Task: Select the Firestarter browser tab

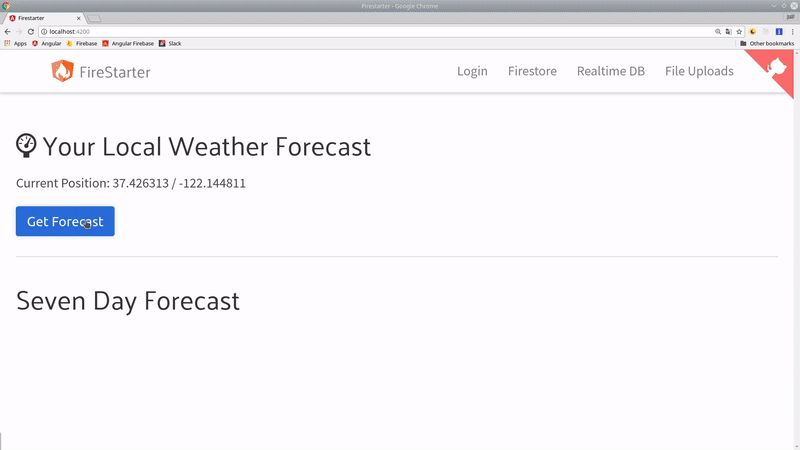Action: point(45,18)
